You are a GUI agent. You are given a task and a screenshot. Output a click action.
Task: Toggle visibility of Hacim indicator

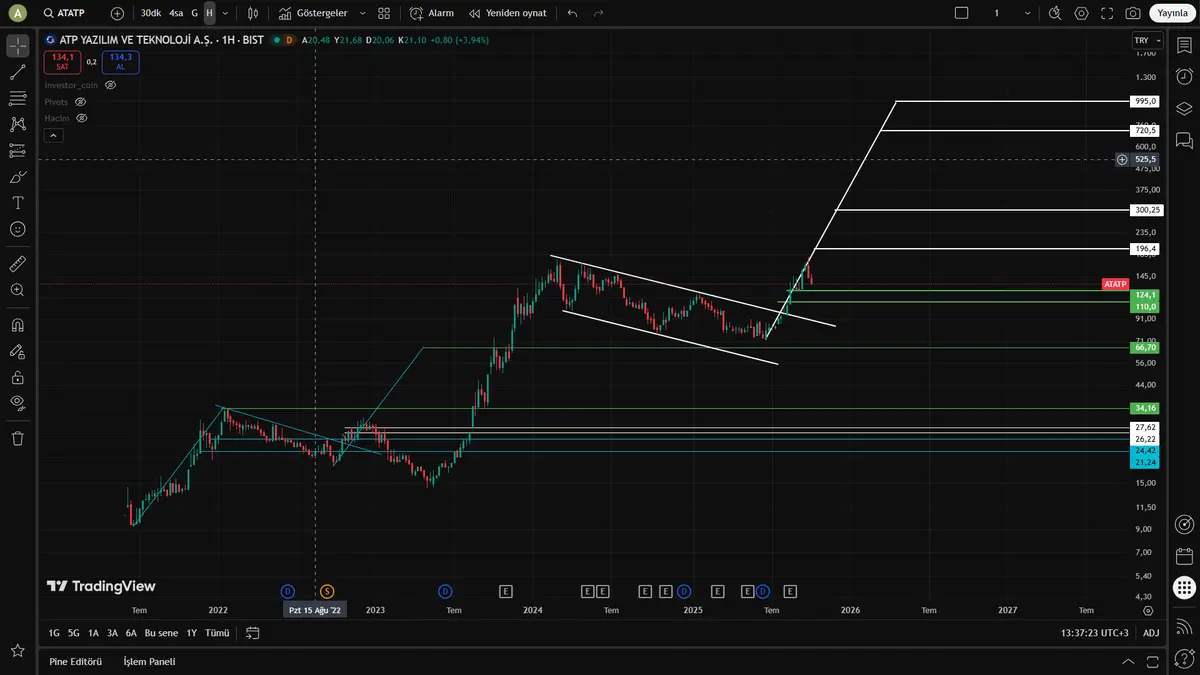click(82, 118)
